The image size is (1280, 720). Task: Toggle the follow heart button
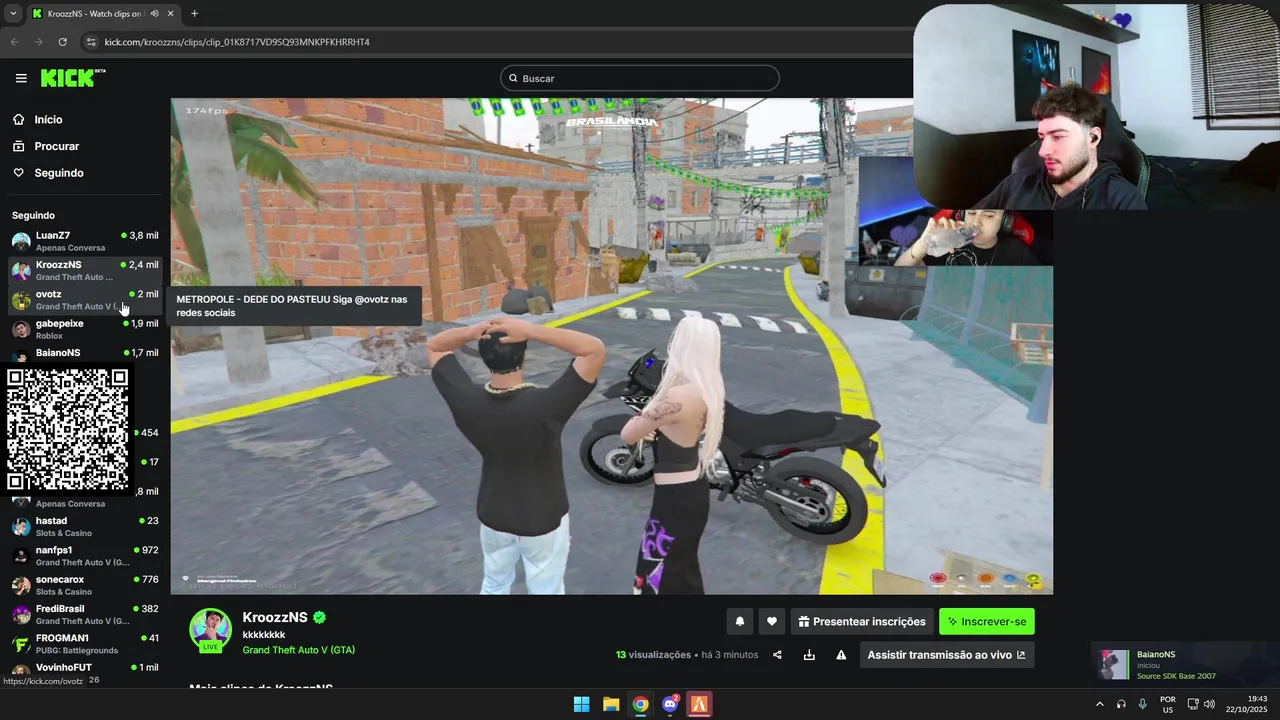pyautogui.click(x=772, y=621)
